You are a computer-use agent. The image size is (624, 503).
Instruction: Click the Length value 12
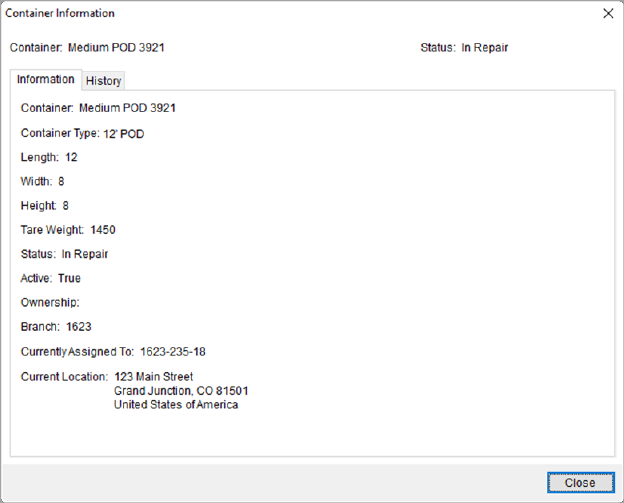(71, 157)
